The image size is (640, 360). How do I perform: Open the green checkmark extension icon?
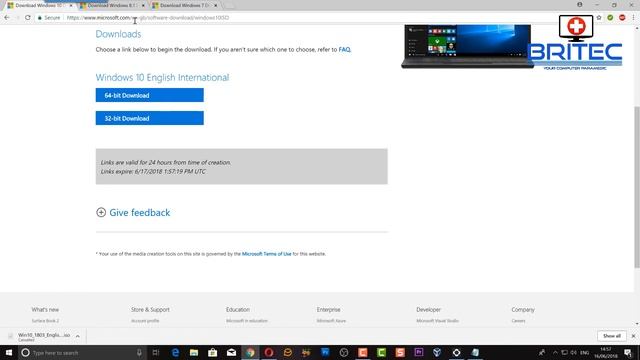[610, 18]
